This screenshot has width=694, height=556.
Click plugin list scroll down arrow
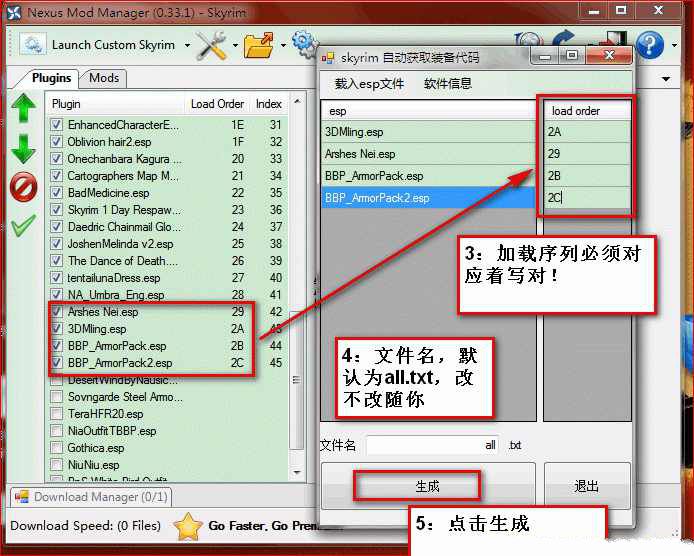(297, 472)
